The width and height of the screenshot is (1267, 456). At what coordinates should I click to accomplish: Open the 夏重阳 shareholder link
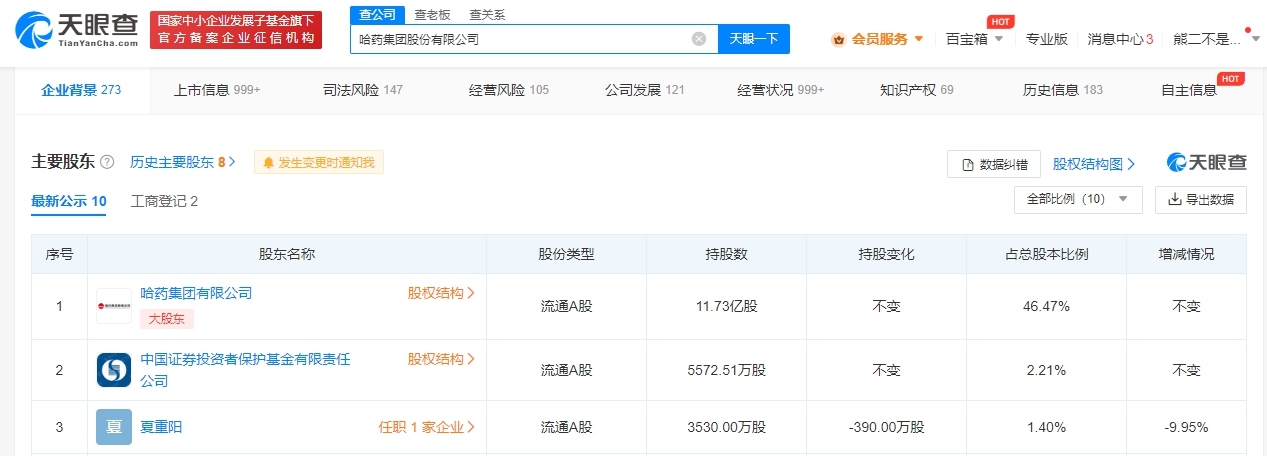(x=161, y=427)
